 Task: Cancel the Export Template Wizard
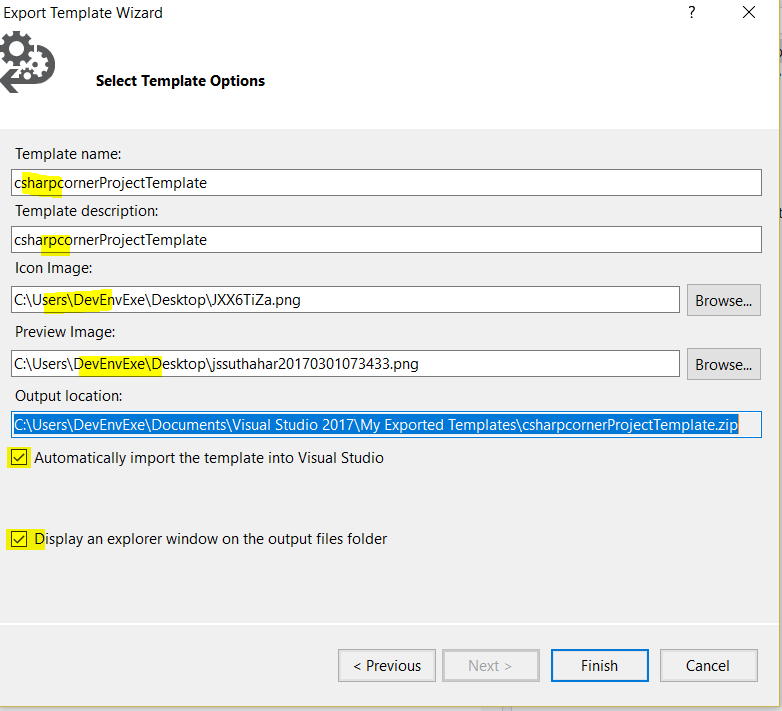click(x=708, y=665)
